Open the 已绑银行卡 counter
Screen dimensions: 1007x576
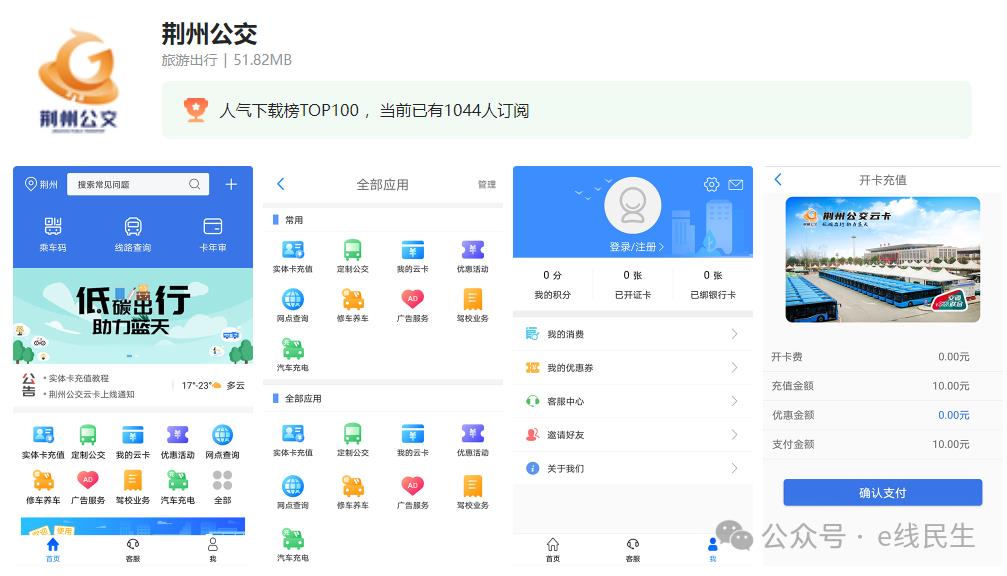(713, 284)
